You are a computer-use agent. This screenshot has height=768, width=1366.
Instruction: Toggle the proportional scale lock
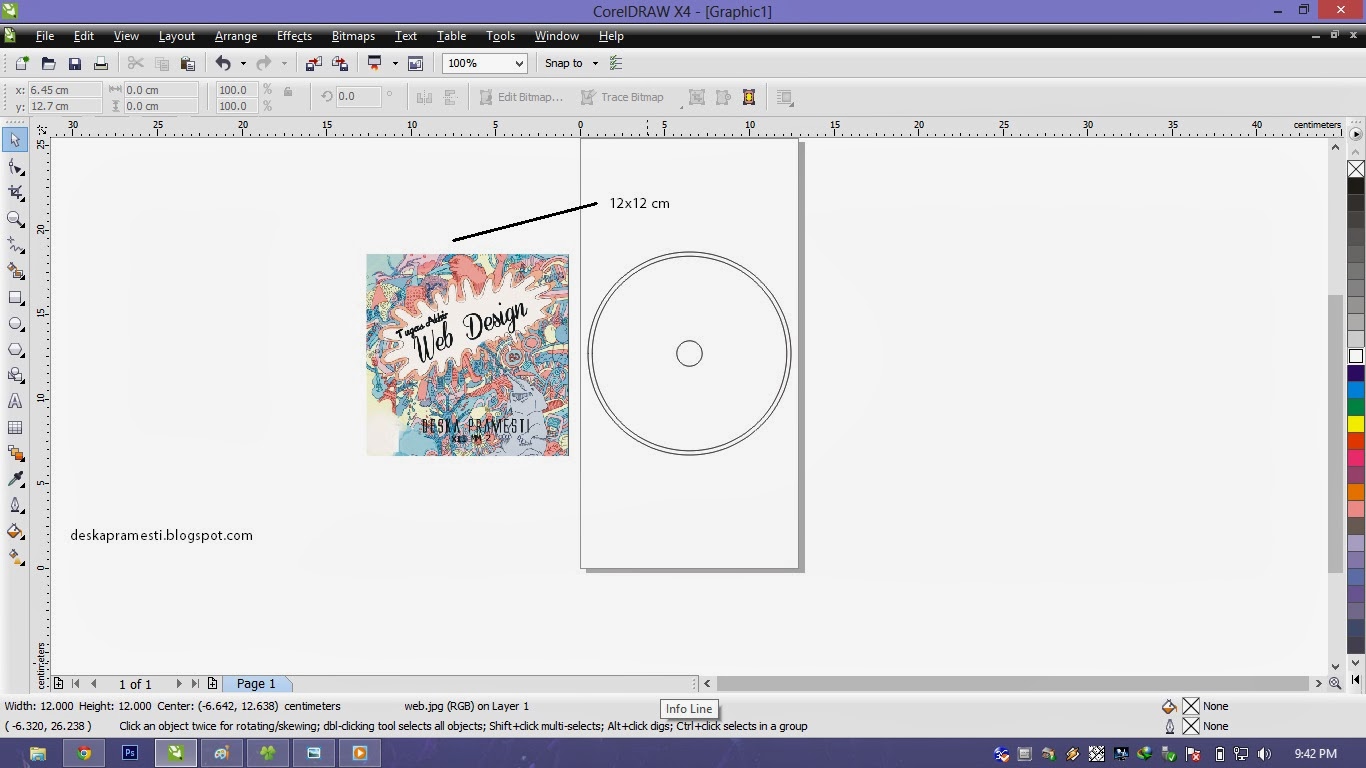(x=288, y=91)
